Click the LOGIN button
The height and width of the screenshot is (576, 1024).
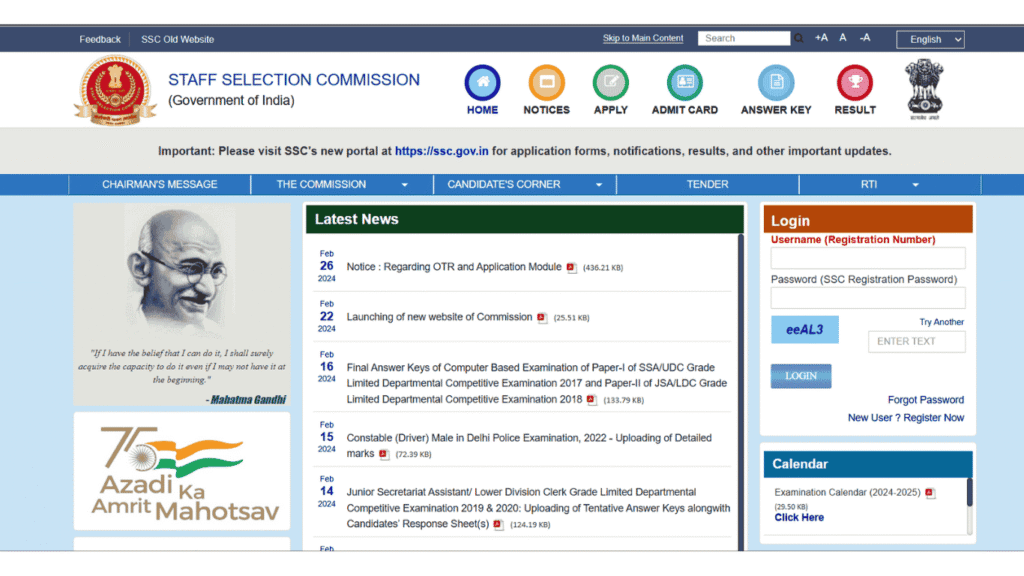(x=801, y=376)
